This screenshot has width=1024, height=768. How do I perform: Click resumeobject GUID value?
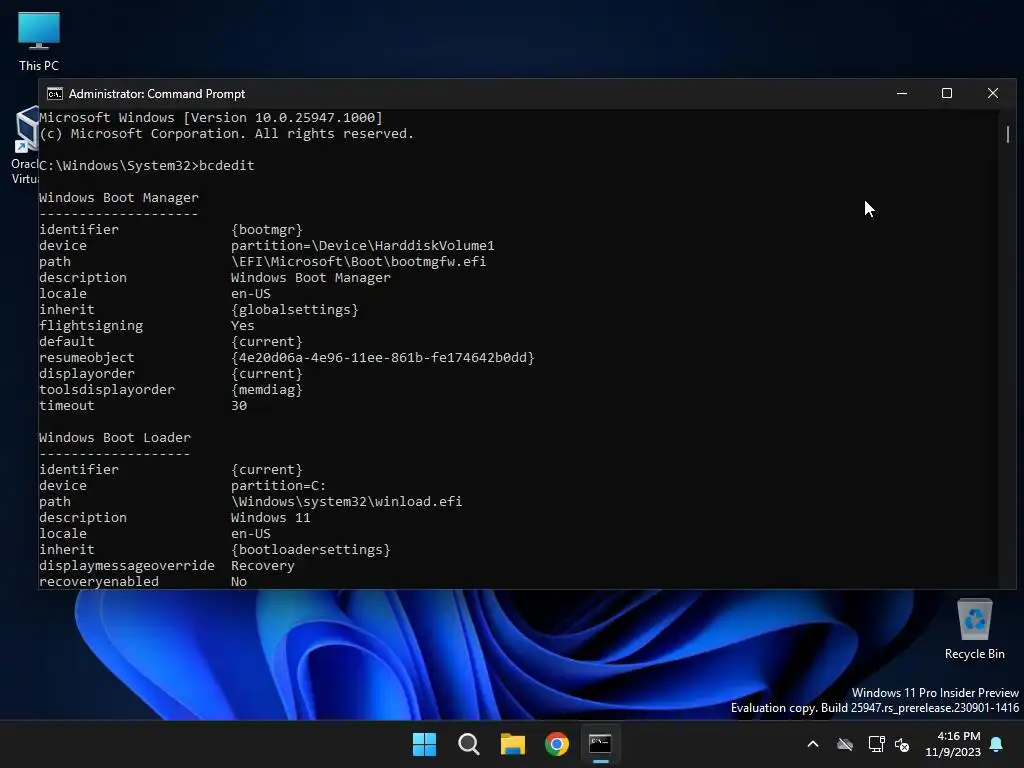(x=383, y=357)
